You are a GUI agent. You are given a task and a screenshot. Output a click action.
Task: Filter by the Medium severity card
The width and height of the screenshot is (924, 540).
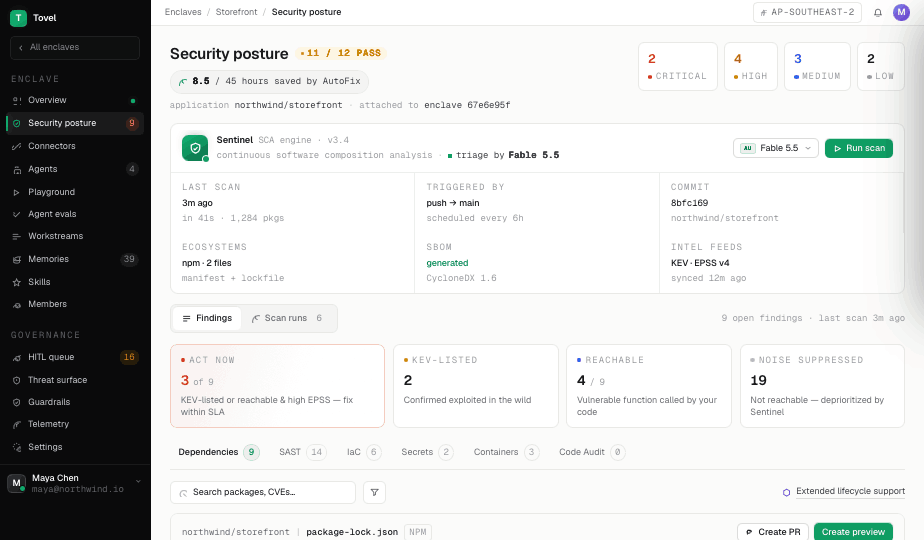(817, 67)
